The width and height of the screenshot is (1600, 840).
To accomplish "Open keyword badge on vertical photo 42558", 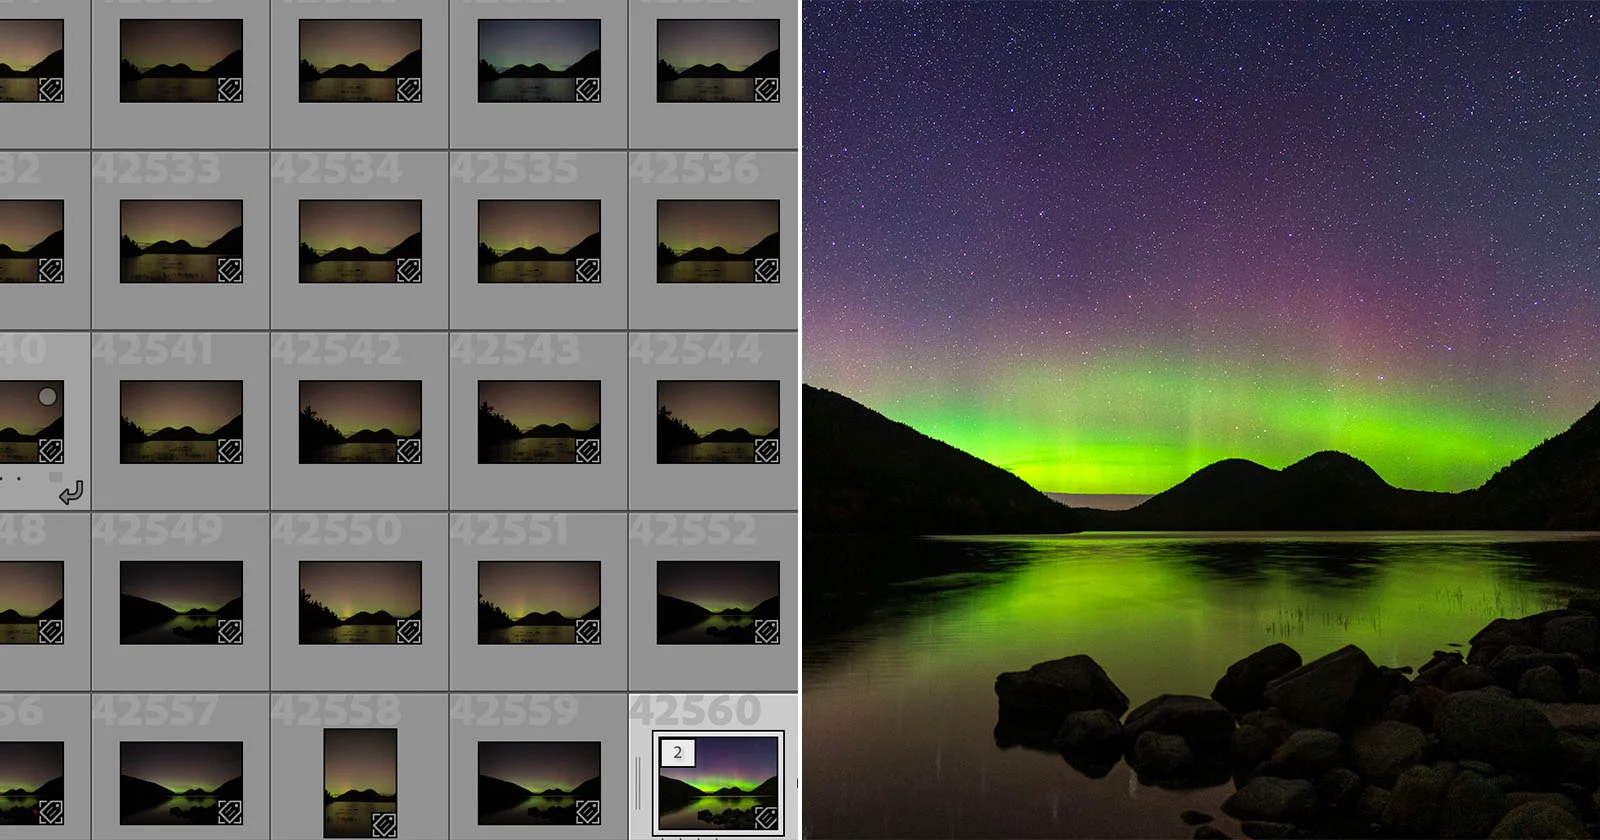I will [x=384, y=825].
